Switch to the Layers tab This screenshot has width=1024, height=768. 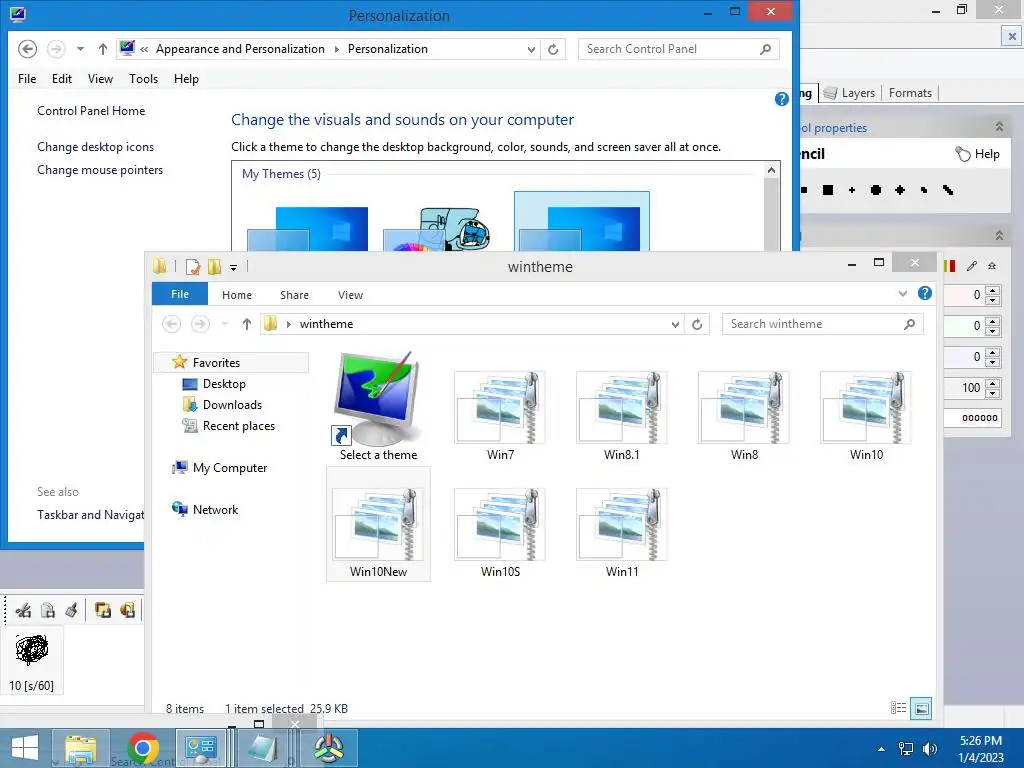click(850, 93)
